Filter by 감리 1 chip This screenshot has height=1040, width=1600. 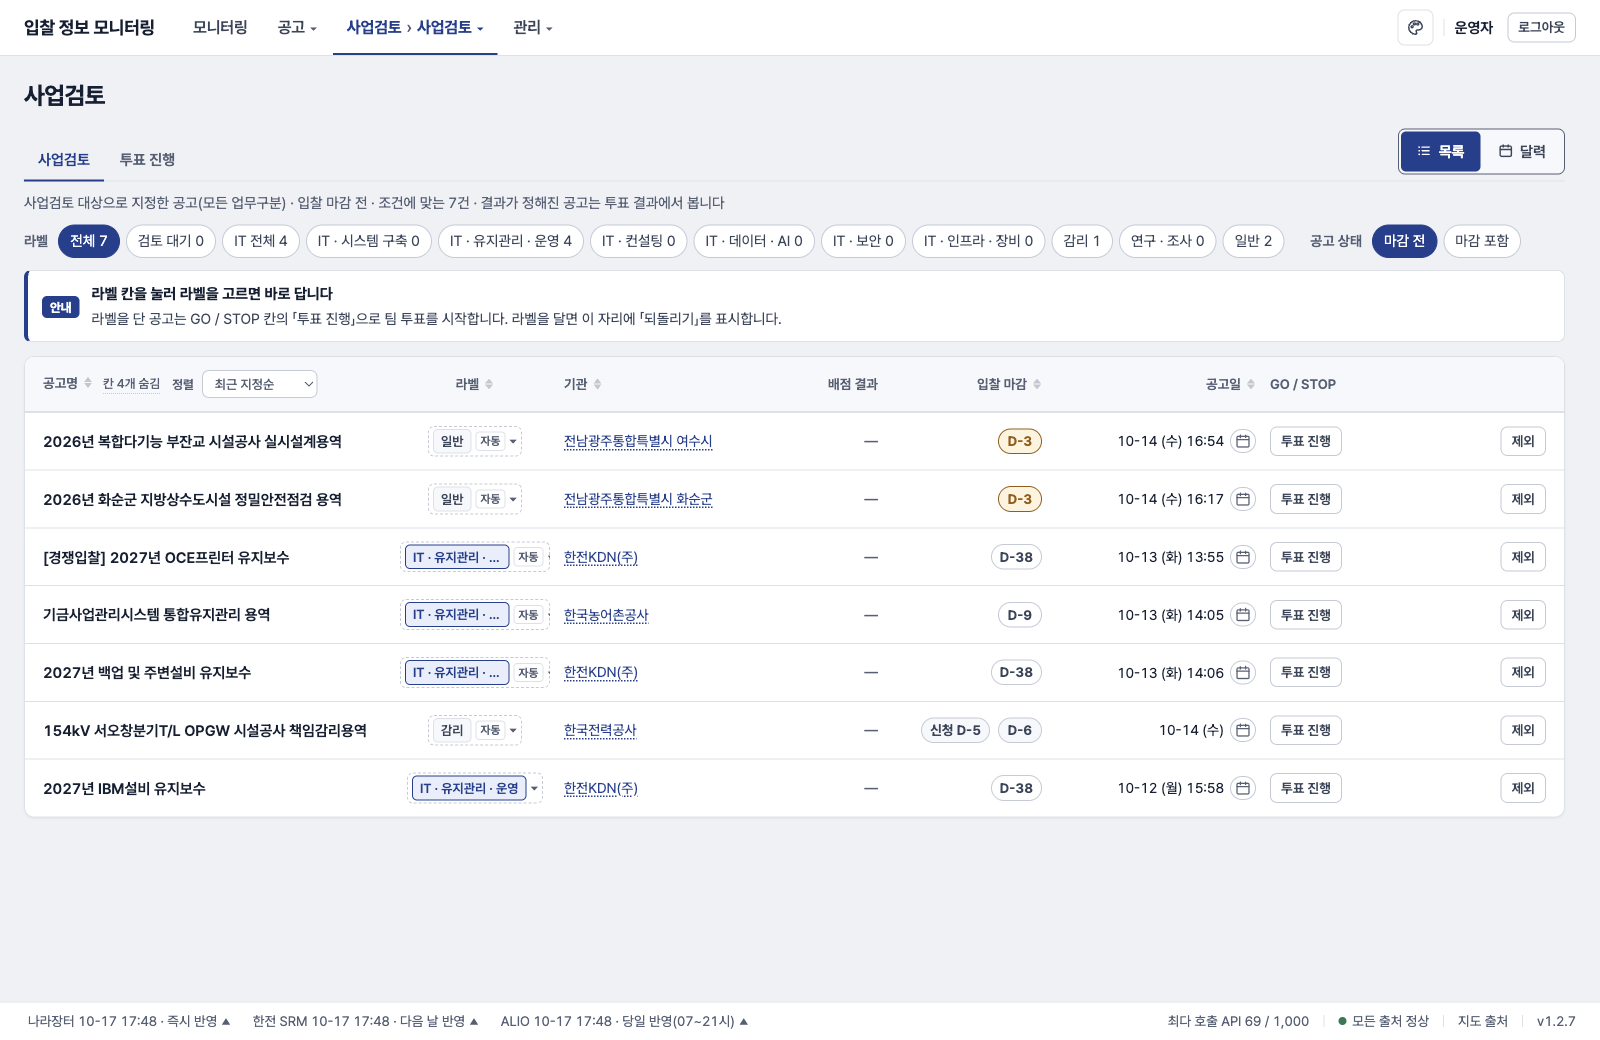pos(1082,241)
